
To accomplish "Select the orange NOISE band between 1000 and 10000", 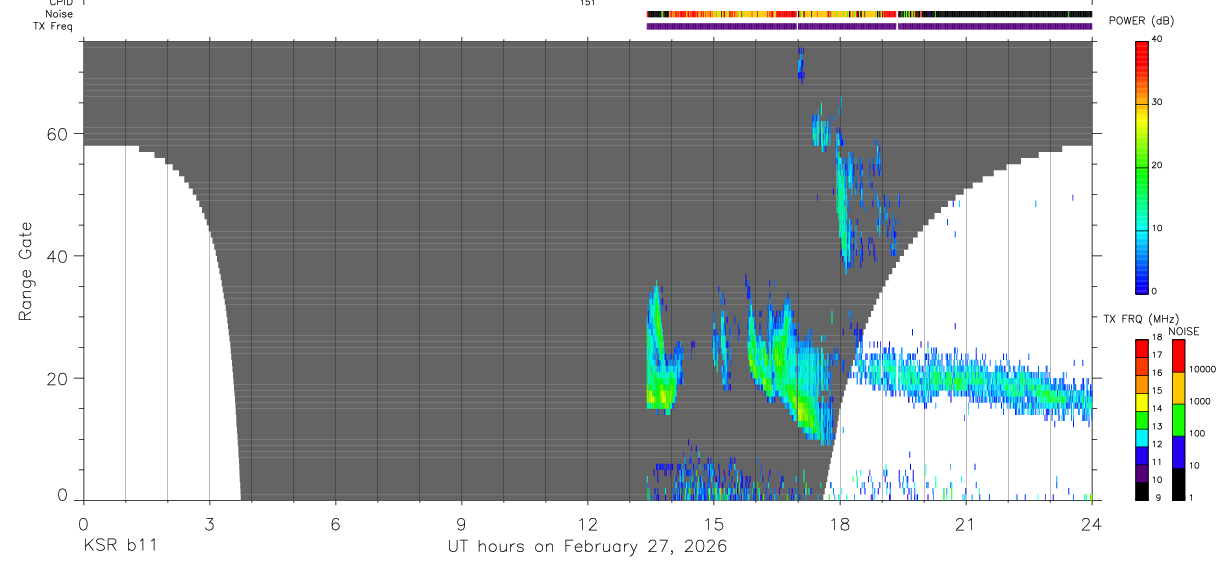I will click(1178, 387).
